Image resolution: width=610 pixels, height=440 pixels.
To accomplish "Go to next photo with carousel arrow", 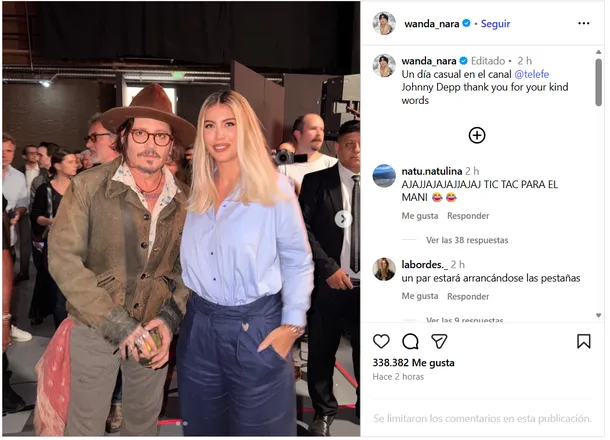I will point(343,219).
